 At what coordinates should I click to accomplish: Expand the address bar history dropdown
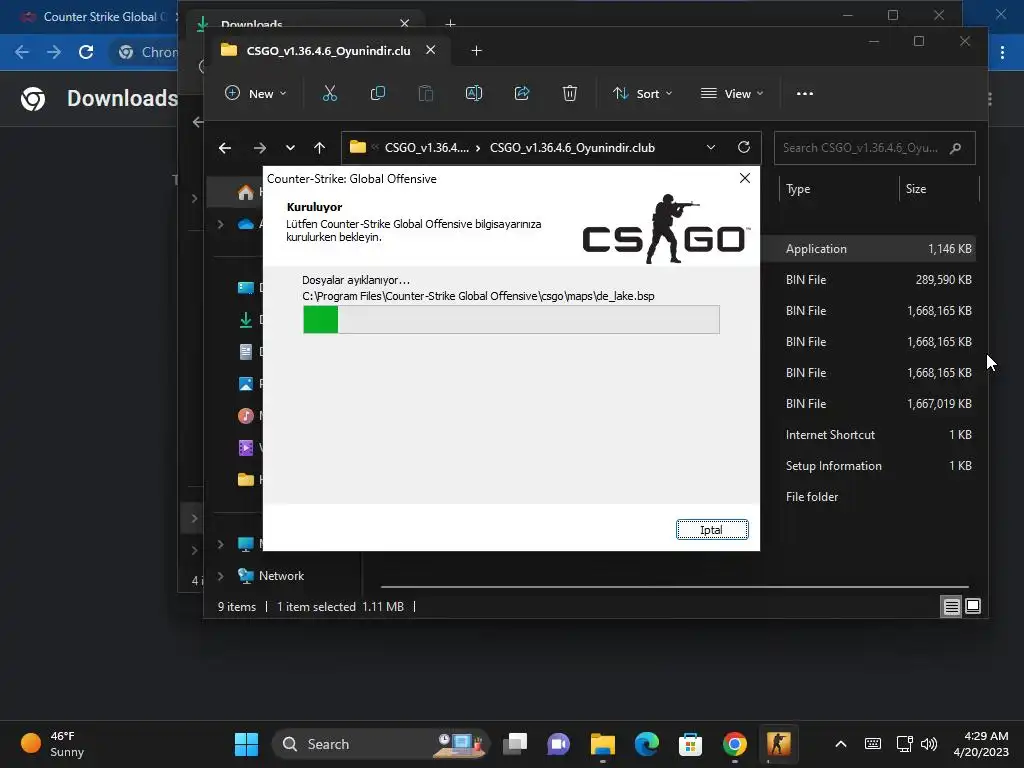(711, 148)
